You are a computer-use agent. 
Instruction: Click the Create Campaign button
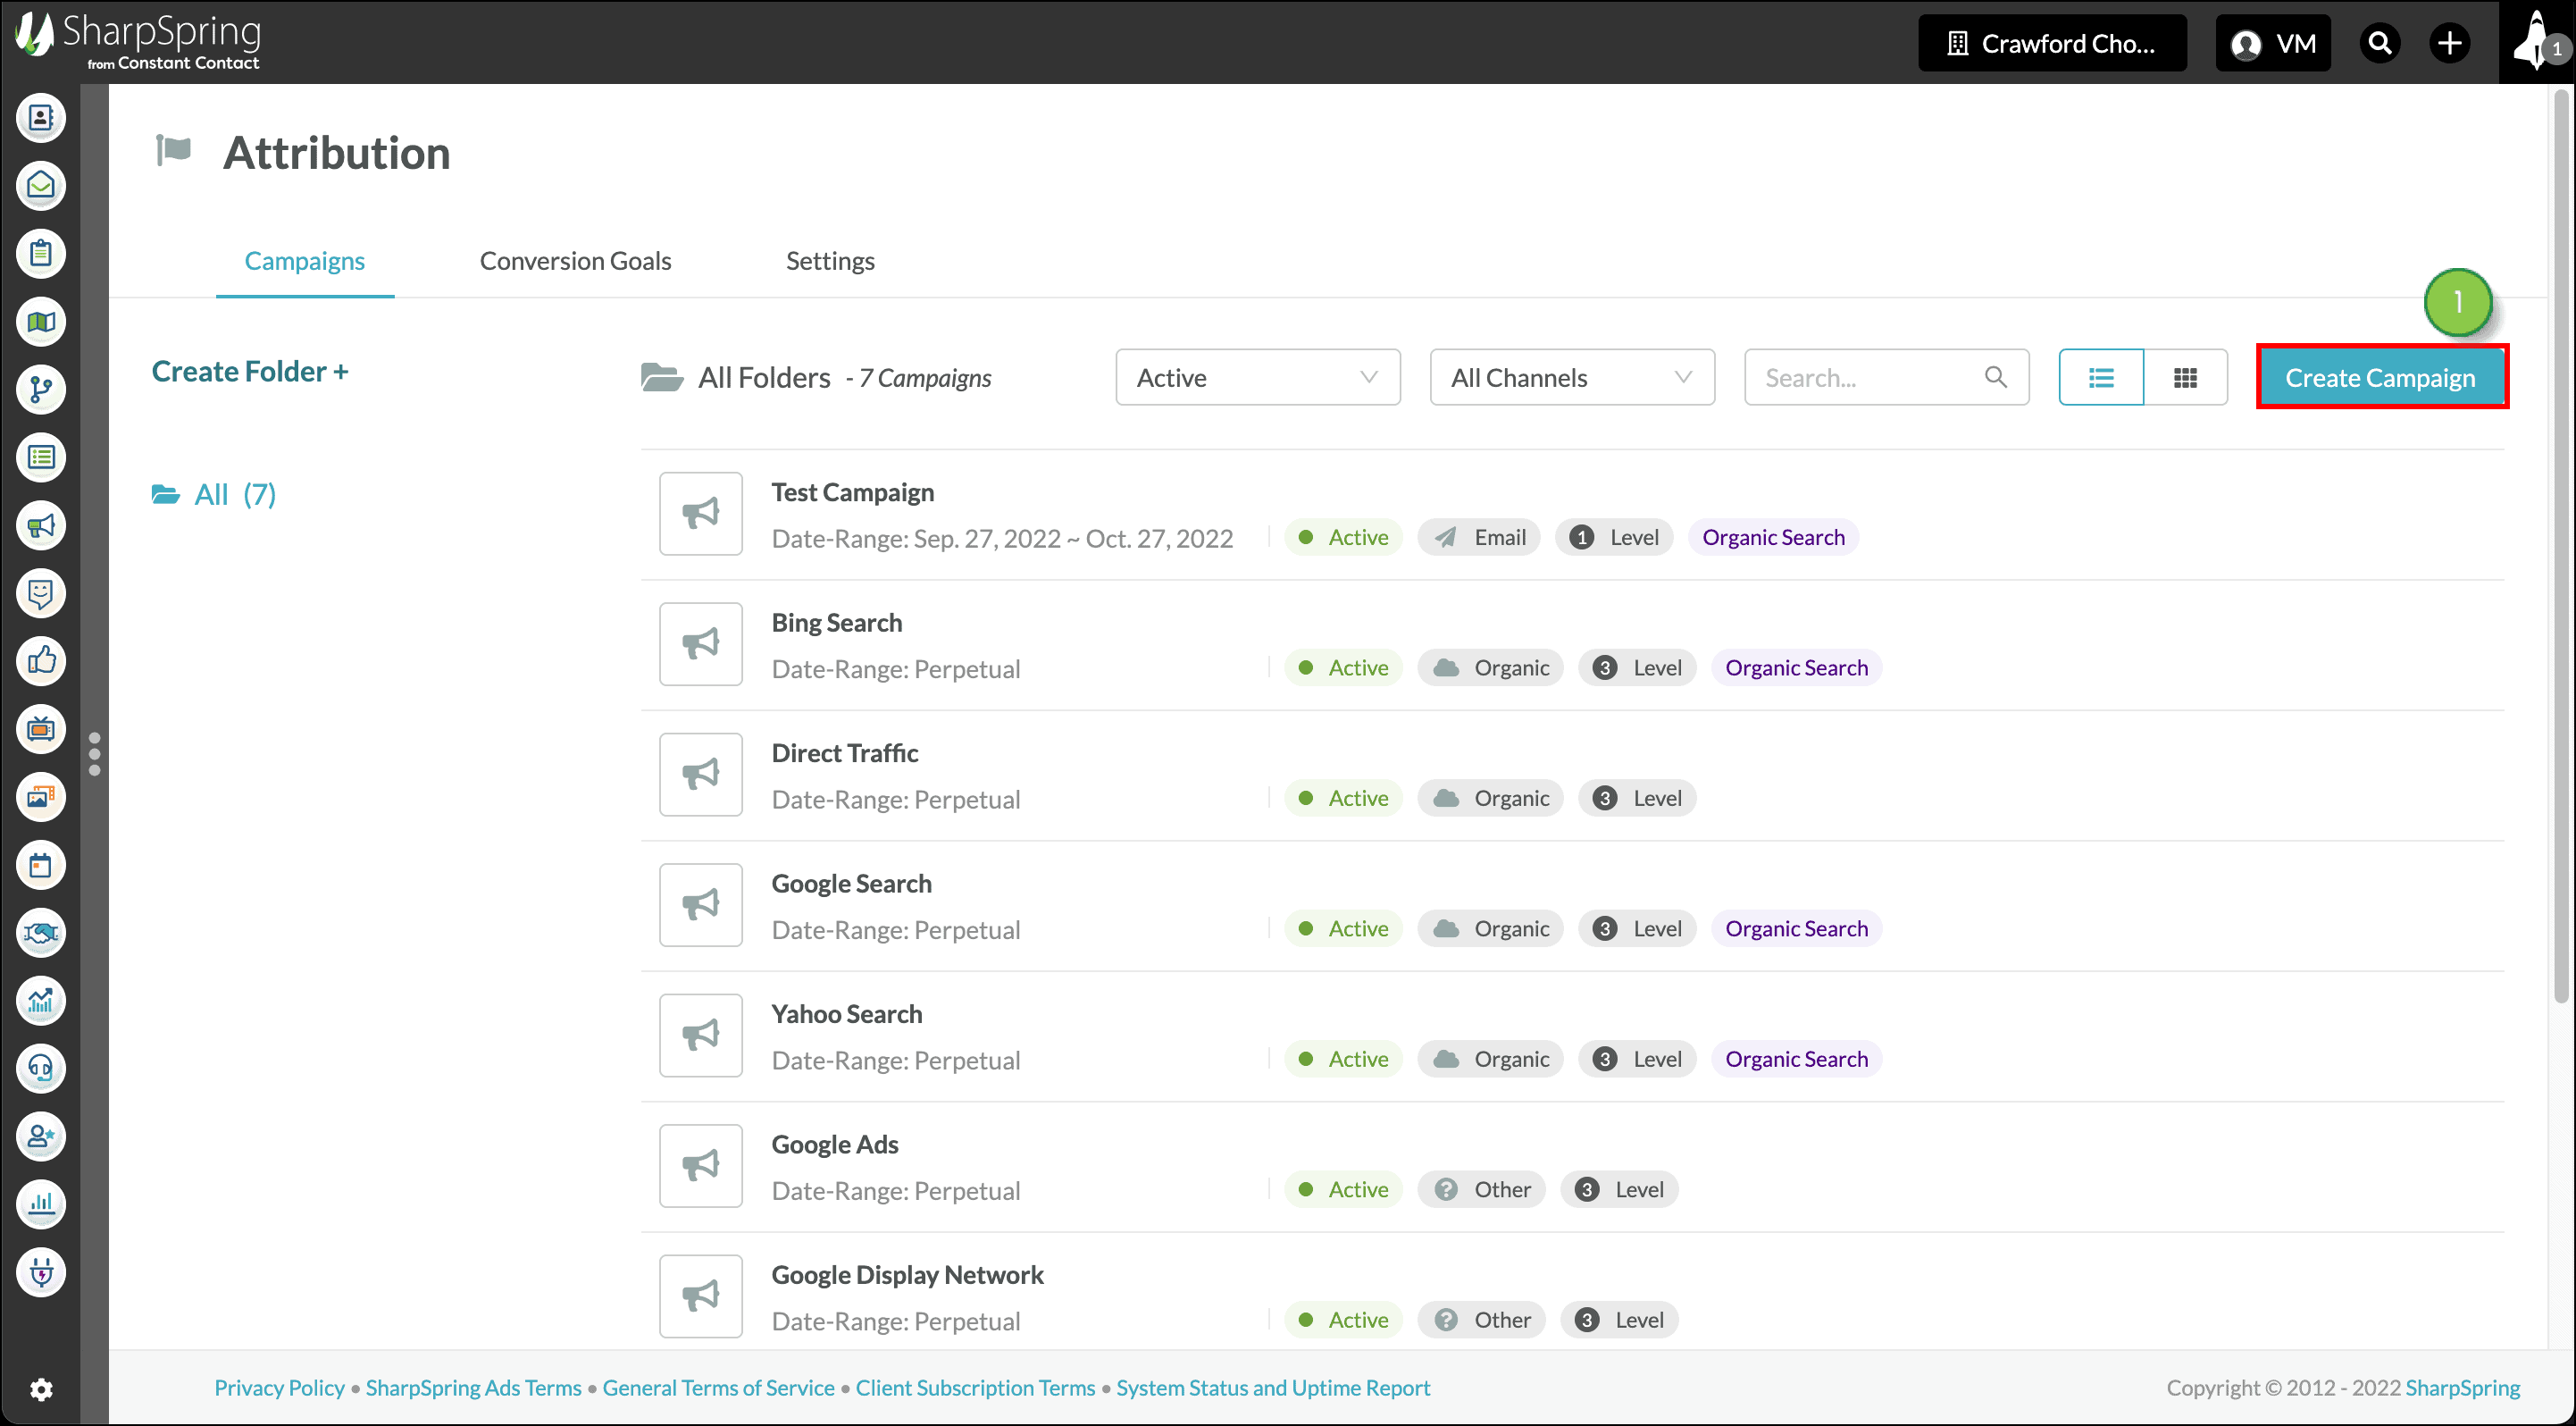click(2381, 378)
